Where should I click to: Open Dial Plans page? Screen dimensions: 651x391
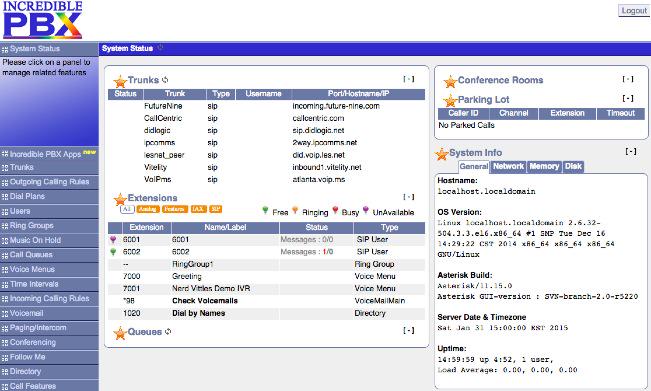pos(49,196)
